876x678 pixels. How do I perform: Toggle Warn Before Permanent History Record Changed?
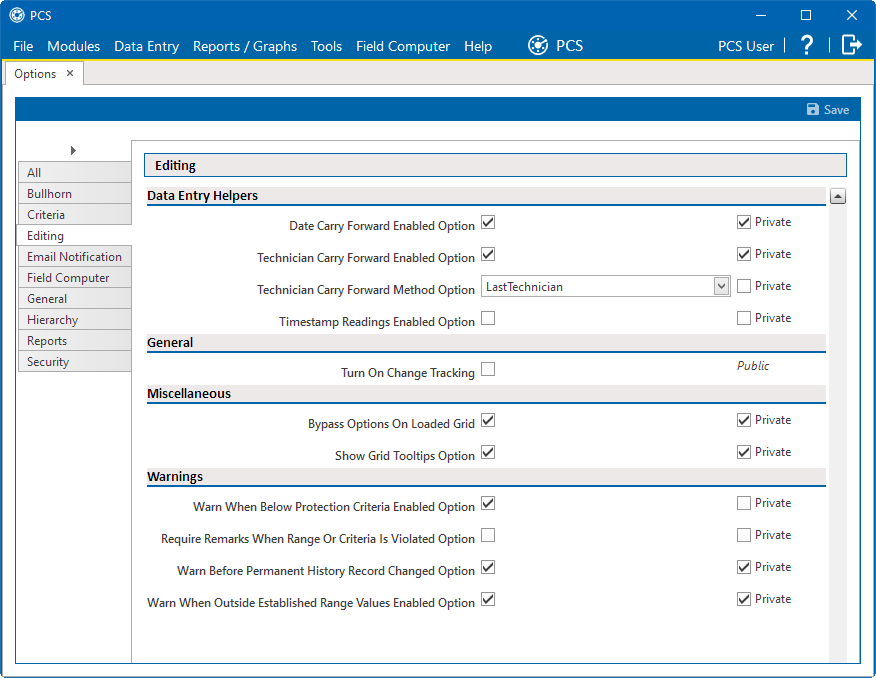(488, 567)
